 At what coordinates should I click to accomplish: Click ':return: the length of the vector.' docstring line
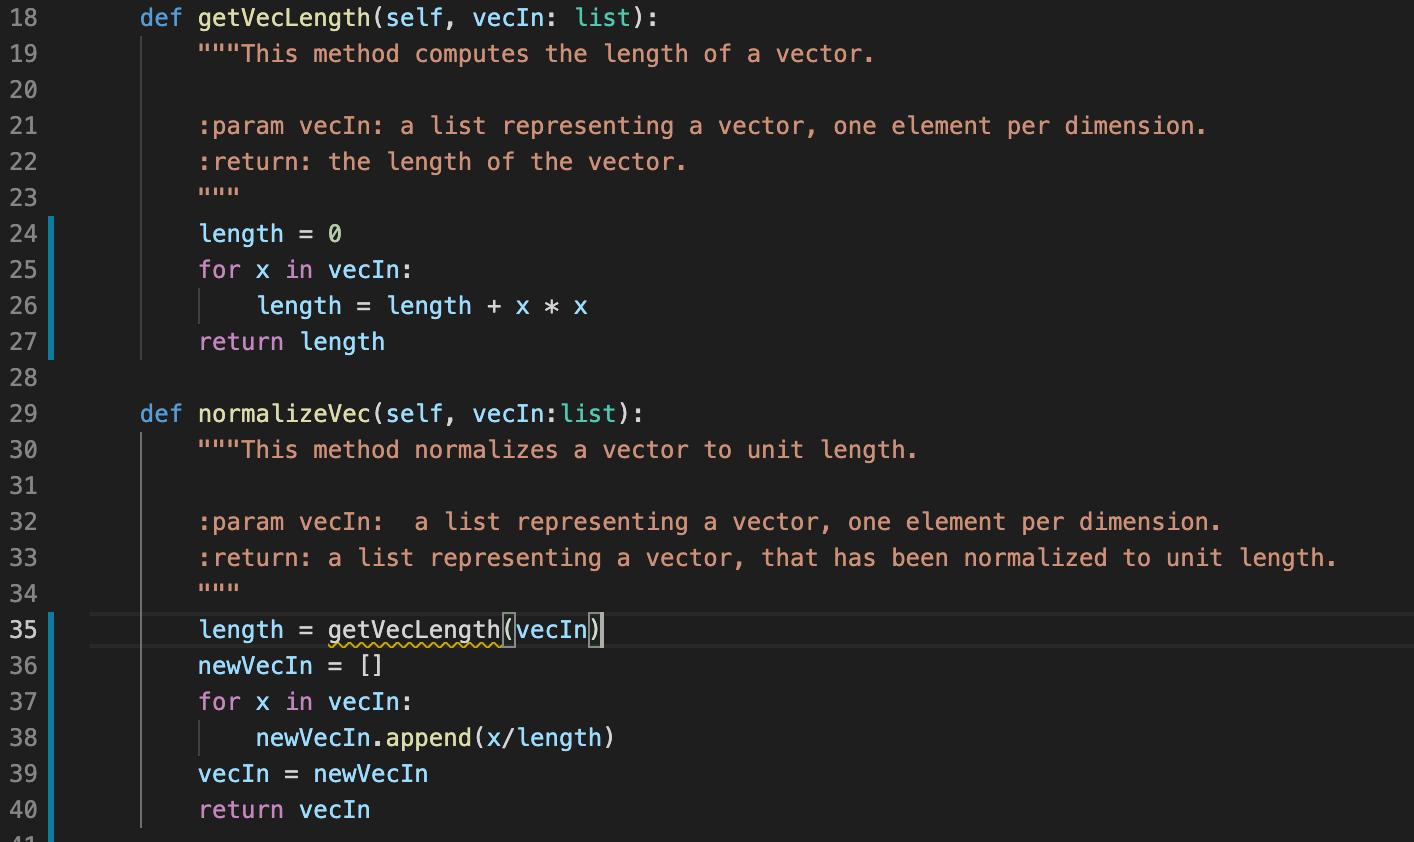pyautogui.click(x=443, y=162)
